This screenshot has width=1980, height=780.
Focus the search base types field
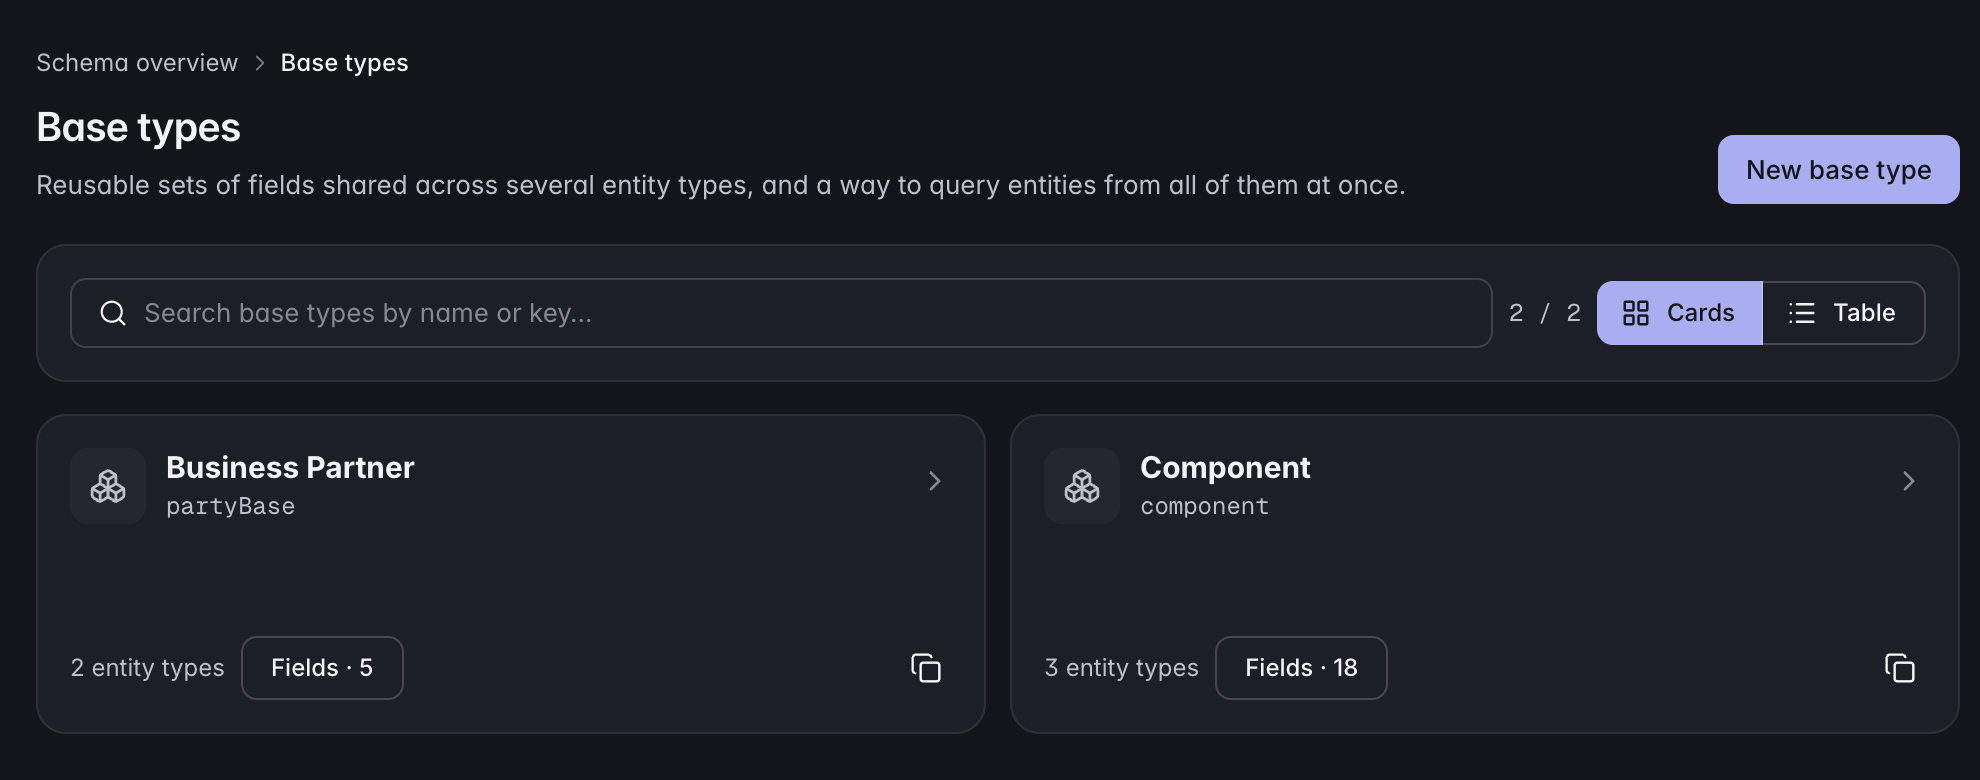click(x=781, y=313)
